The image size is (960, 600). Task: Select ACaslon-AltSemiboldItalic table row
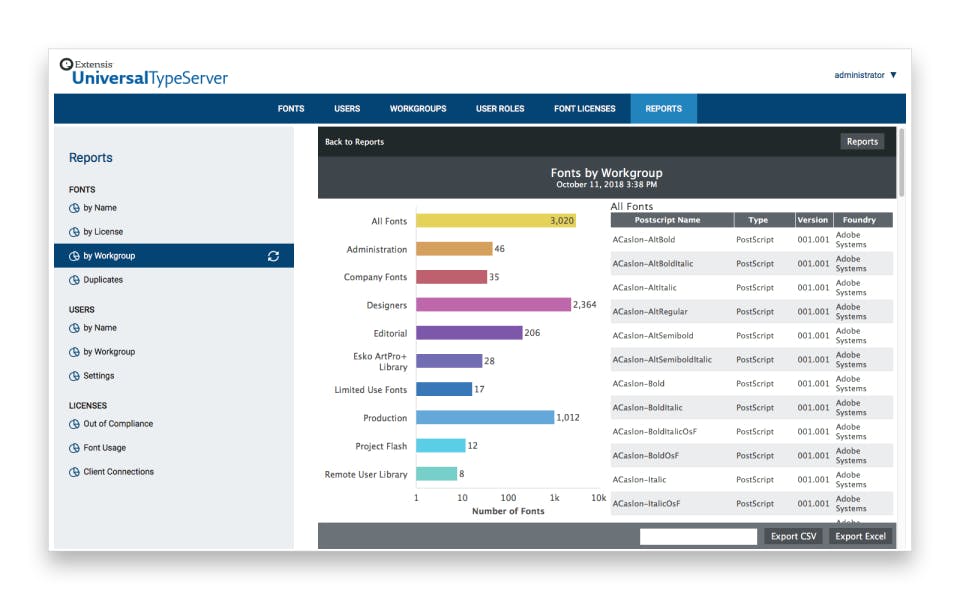coord(752,359)
